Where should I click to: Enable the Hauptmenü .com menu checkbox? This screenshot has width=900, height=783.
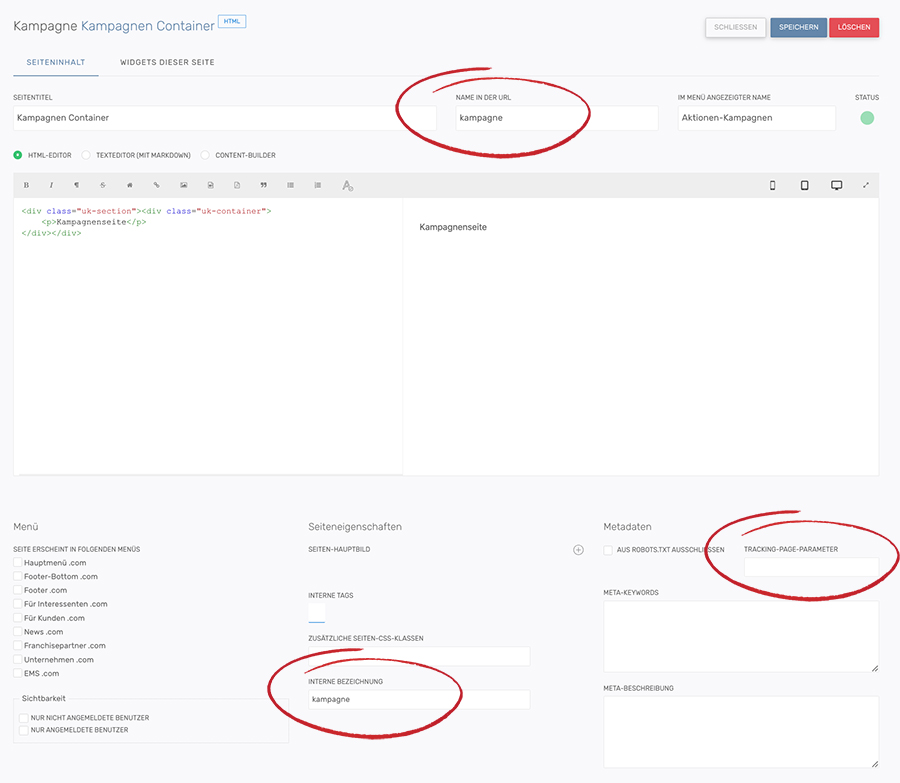pos(18,563)
